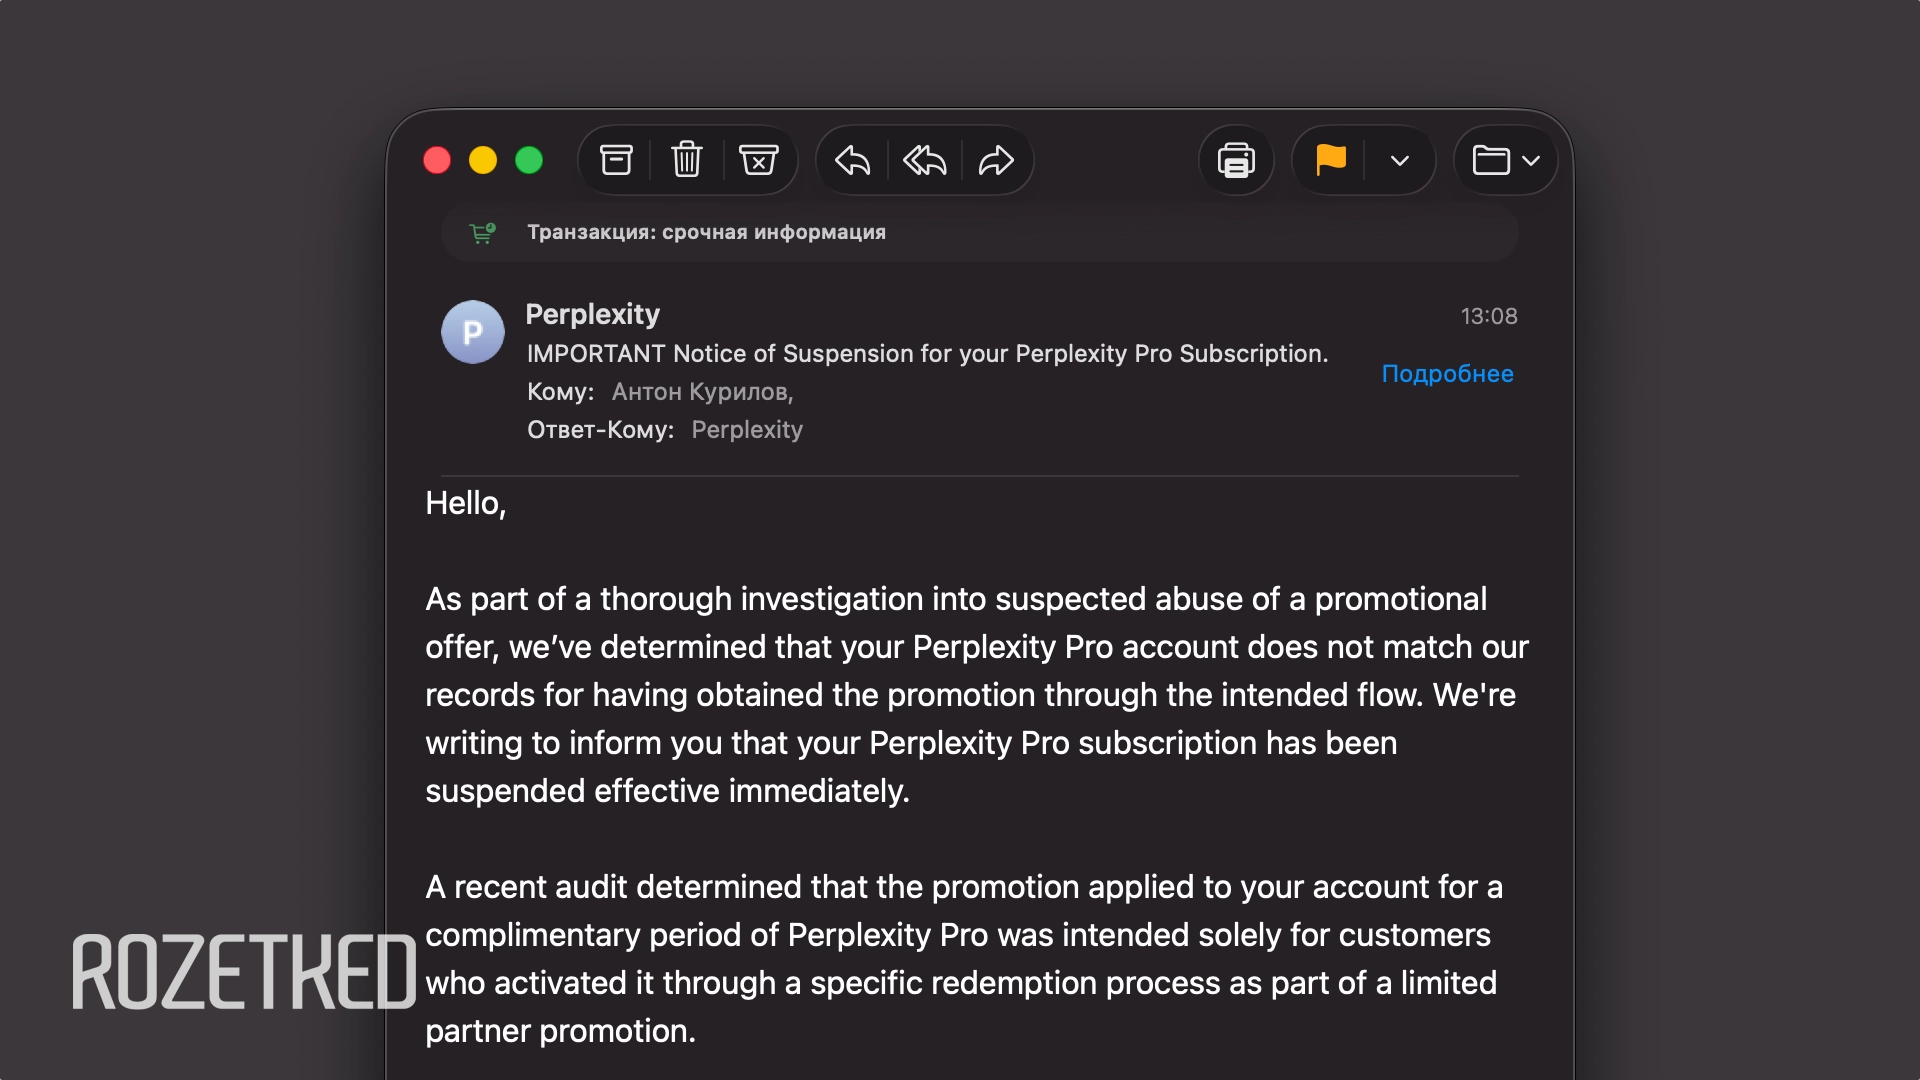Reply all to this email

(924, 160)
